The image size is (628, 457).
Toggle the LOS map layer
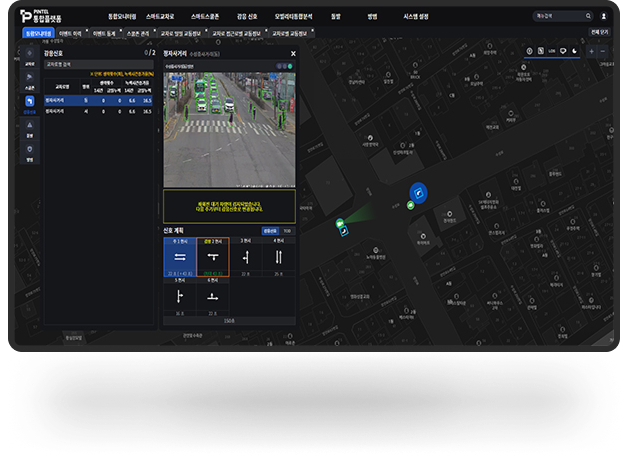[552, 51]
